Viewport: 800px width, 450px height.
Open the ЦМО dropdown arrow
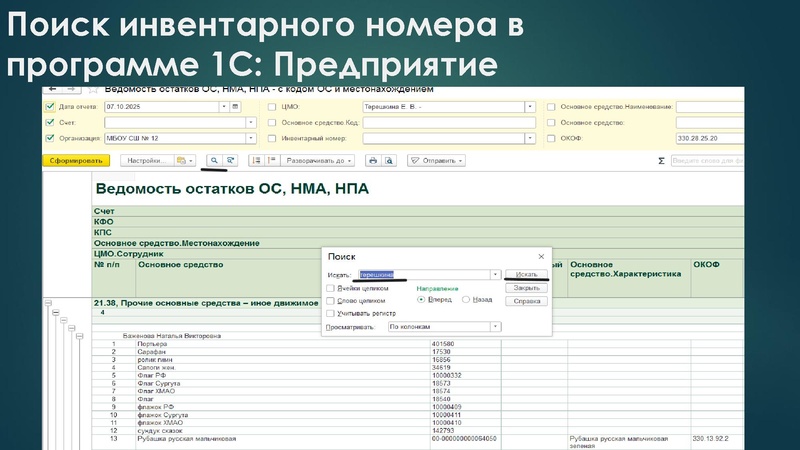(530, 107)
